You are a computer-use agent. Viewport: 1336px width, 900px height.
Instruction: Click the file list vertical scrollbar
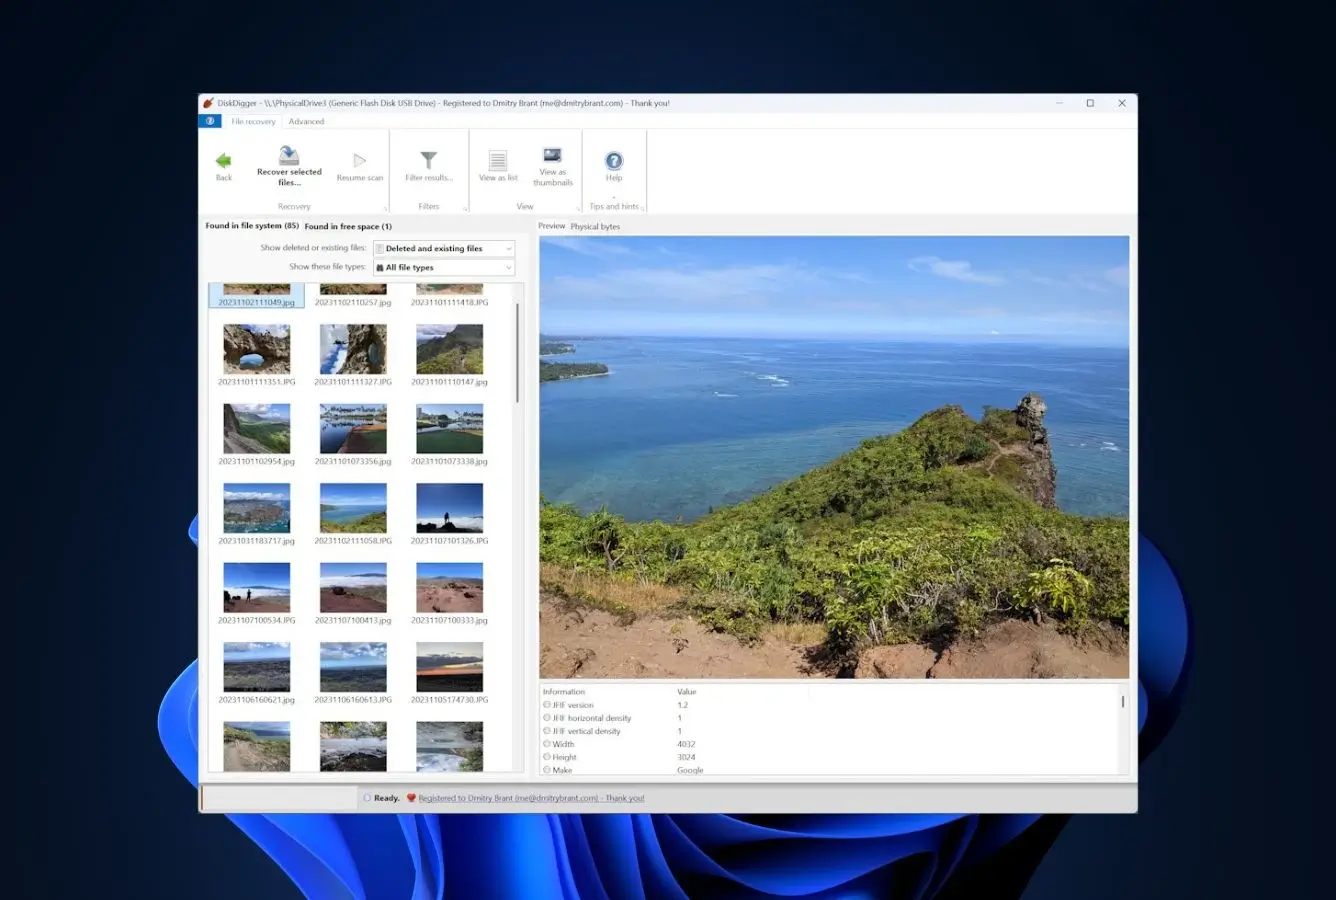coord(517,353)
